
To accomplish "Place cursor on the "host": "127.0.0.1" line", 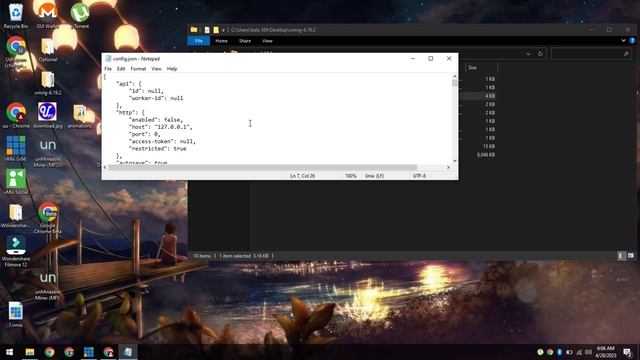I will (x=161, y=127).
